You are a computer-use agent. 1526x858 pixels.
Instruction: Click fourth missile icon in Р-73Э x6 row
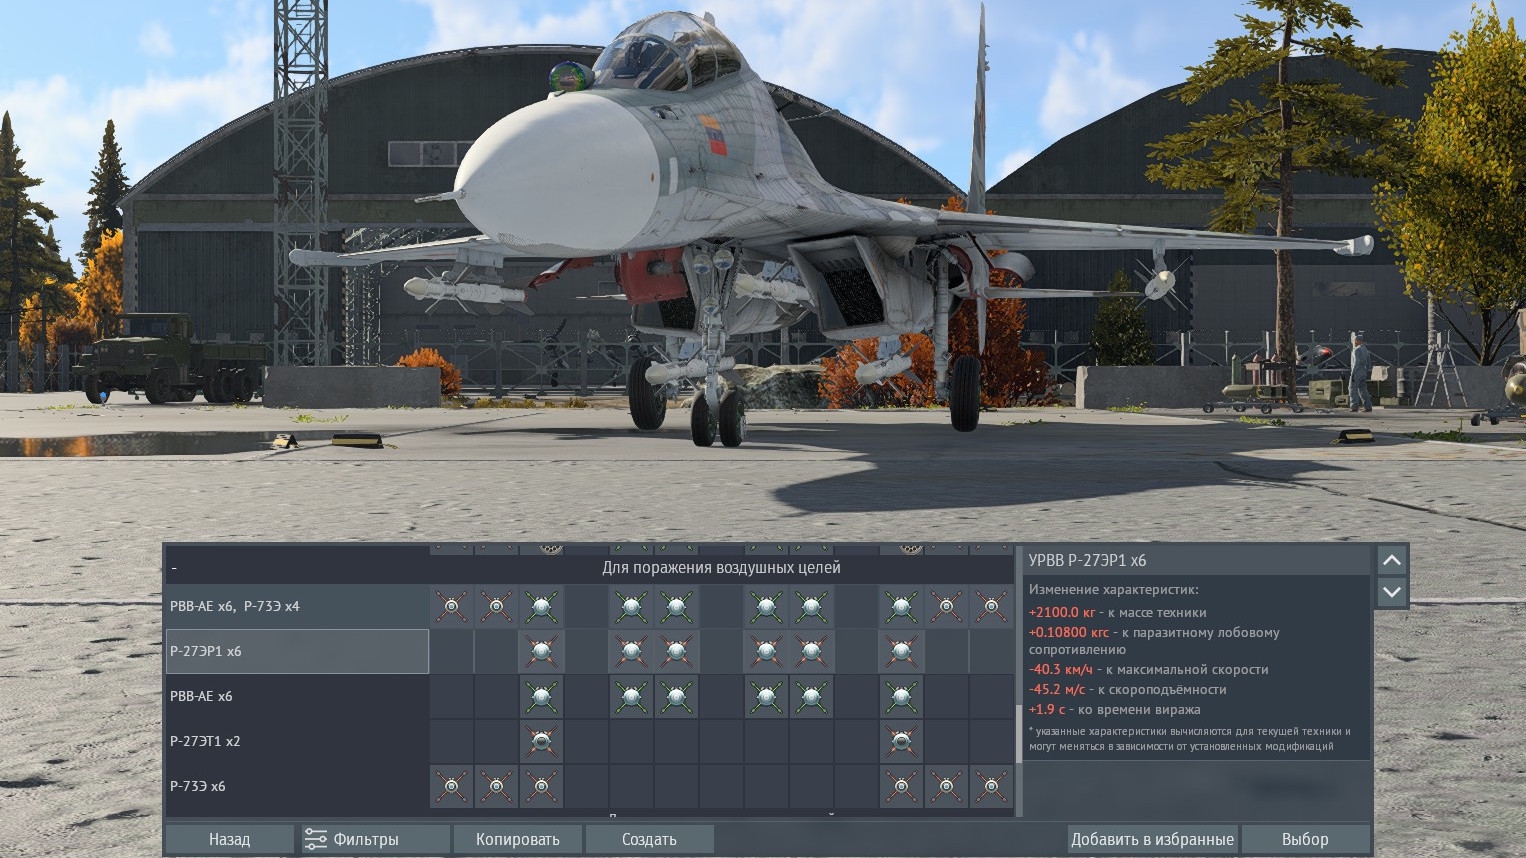(x=901, y=786)
